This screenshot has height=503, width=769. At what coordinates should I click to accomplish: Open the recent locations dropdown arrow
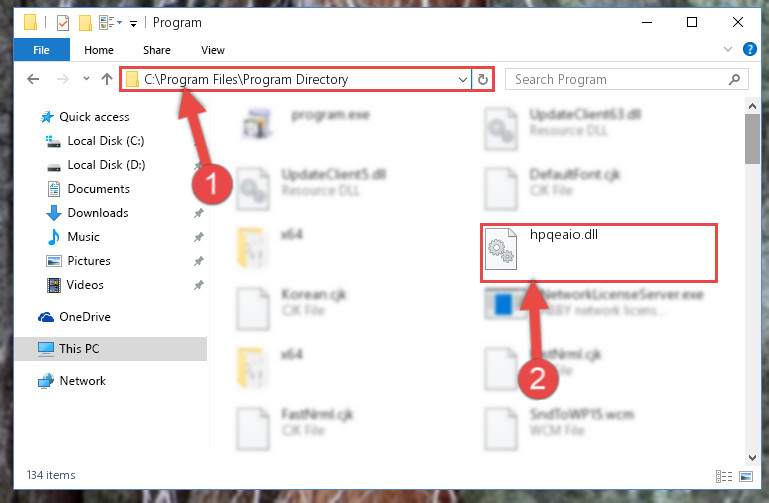point(86,78)
